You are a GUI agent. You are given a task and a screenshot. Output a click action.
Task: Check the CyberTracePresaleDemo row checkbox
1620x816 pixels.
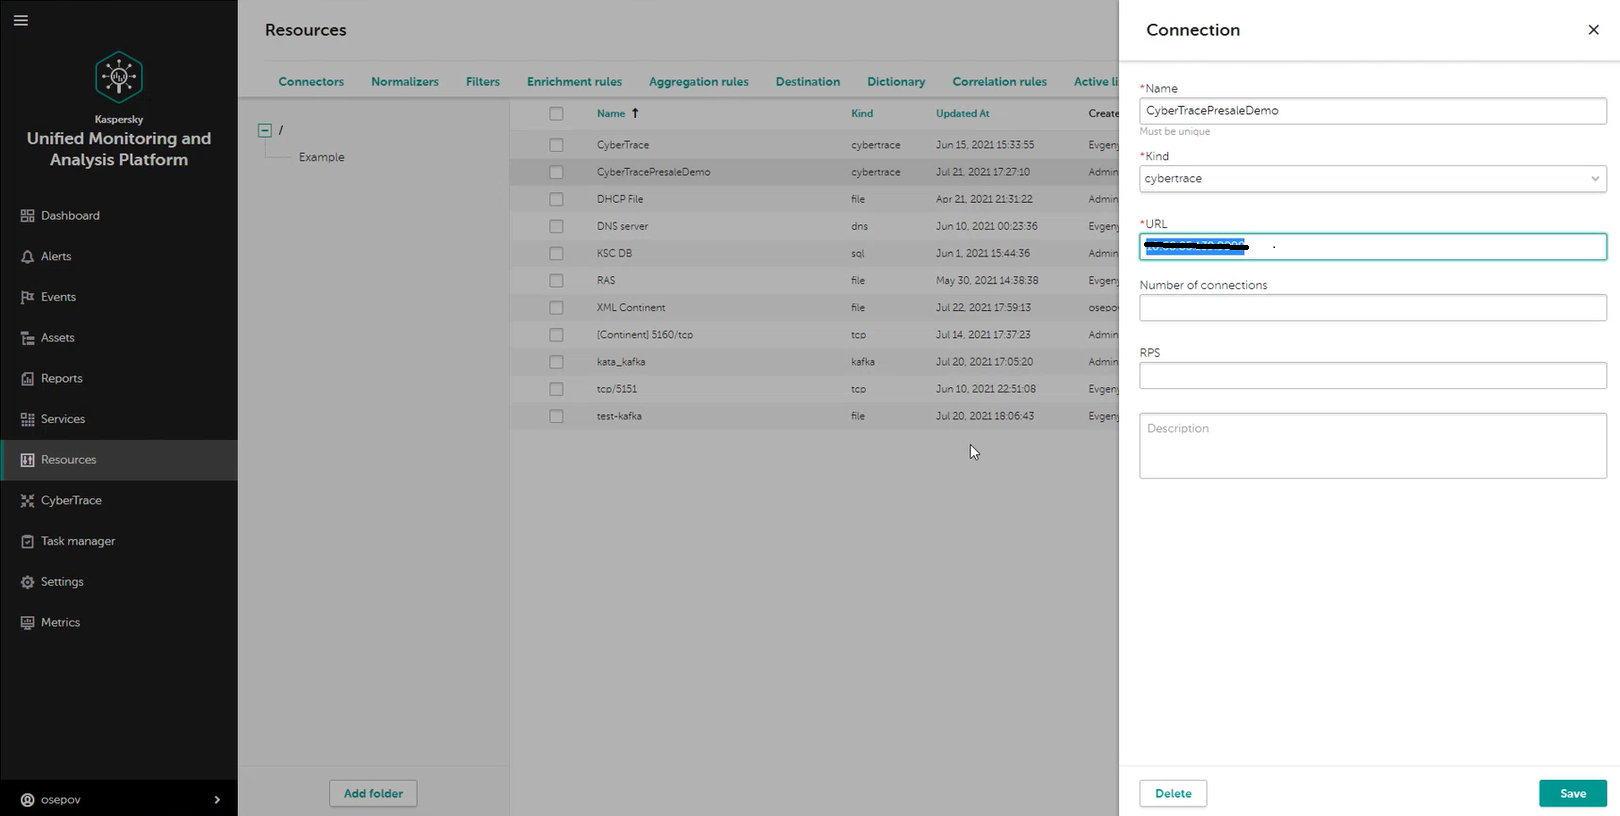click(x=556, y=172)
